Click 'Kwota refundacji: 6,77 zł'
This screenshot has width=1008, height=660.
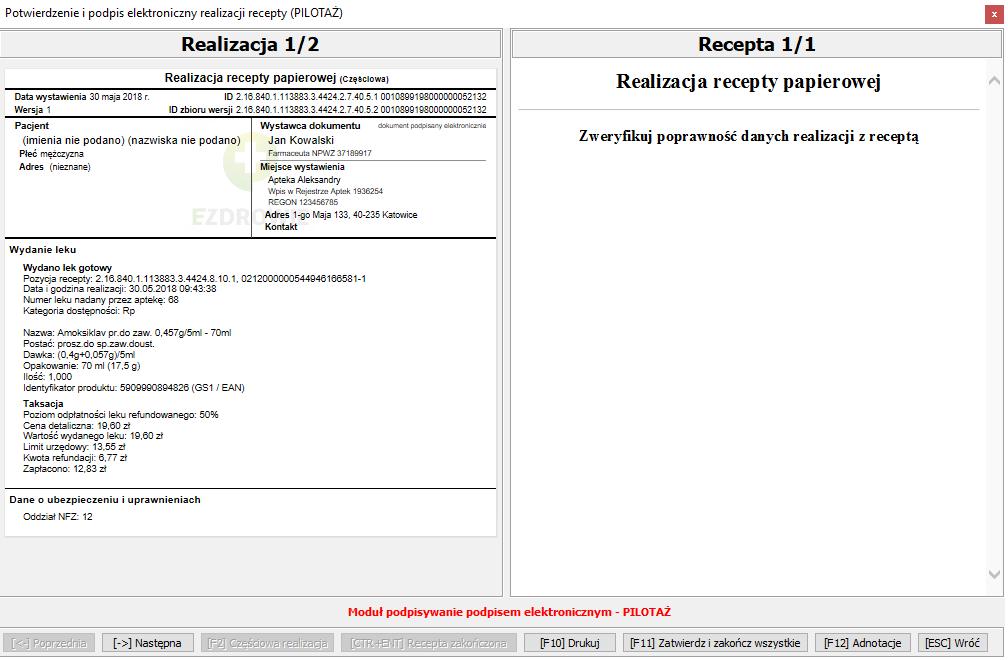(x=75, y=458)
